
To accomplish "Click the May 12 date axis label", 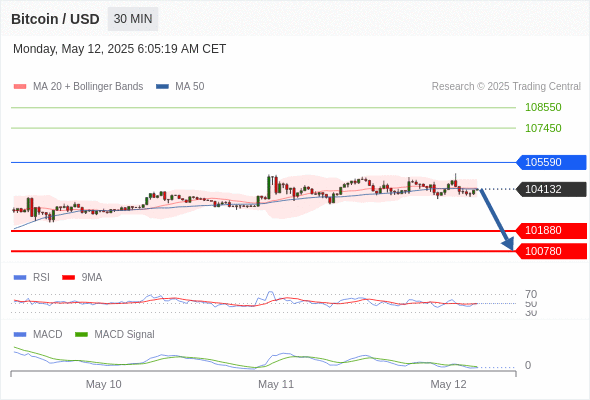I will click(x=448, y=384).
